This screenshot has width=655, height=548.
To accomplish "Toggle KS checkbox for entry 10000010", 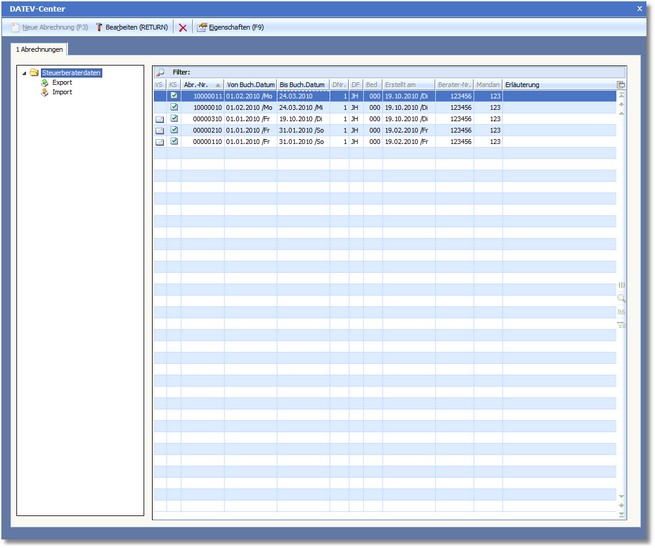I will pyautogui.click(x=174, y=107).
